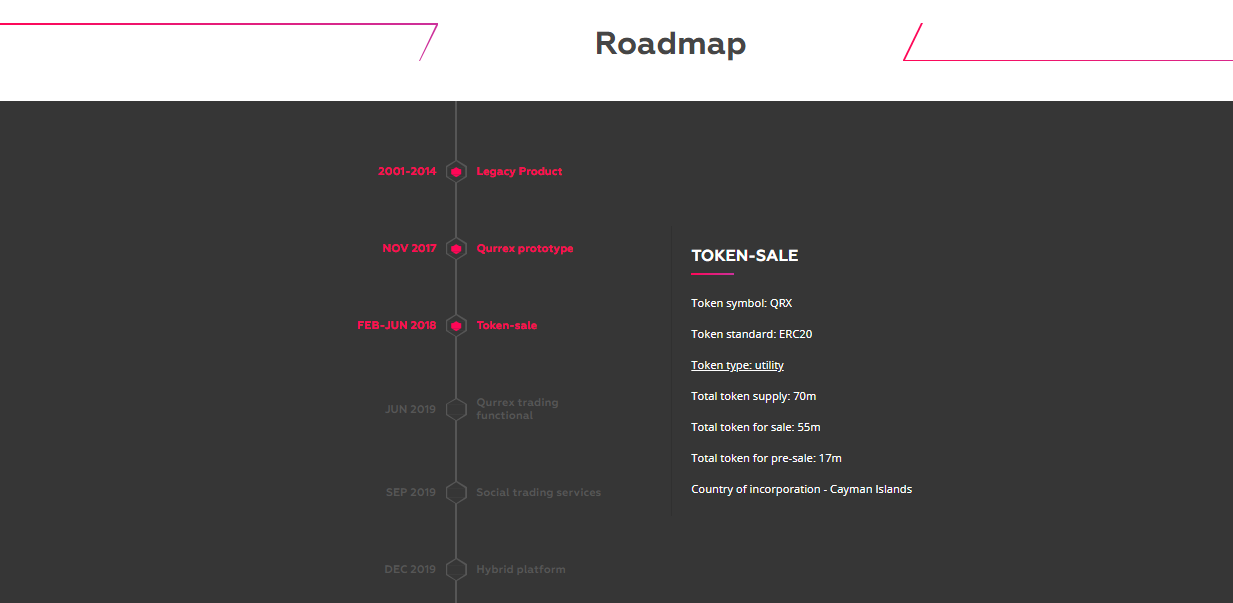Click the TOKEN-SALE panel heading

[745, 255]
